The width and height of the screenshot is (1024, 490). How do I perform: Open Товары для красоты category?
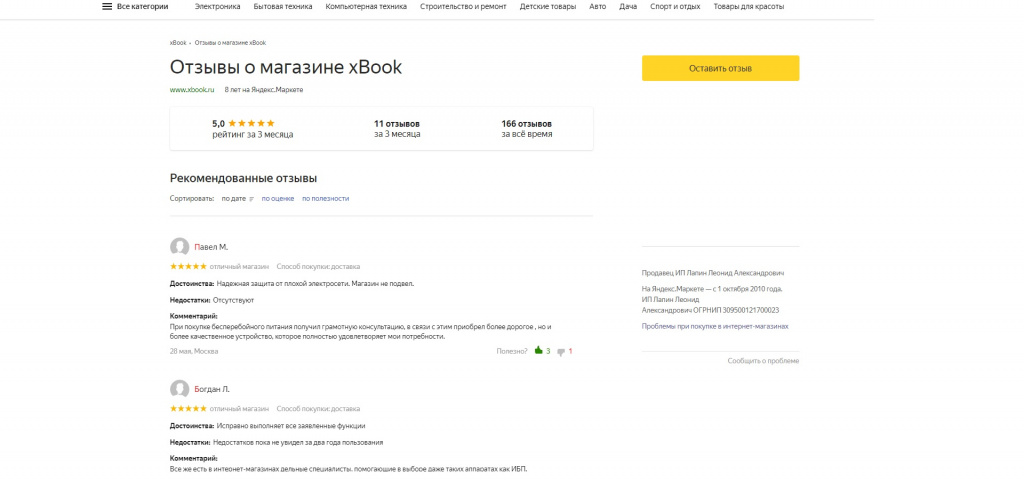pyautogui.click(x=749, y=7)
